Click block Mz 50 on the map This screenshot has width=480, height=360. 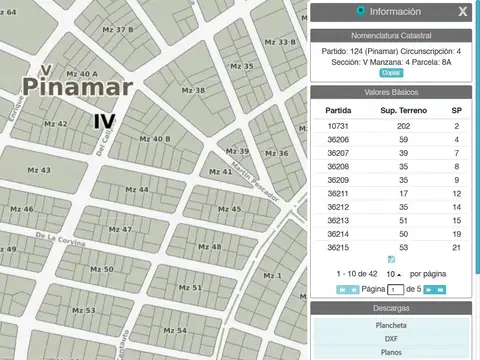(102, 269)
